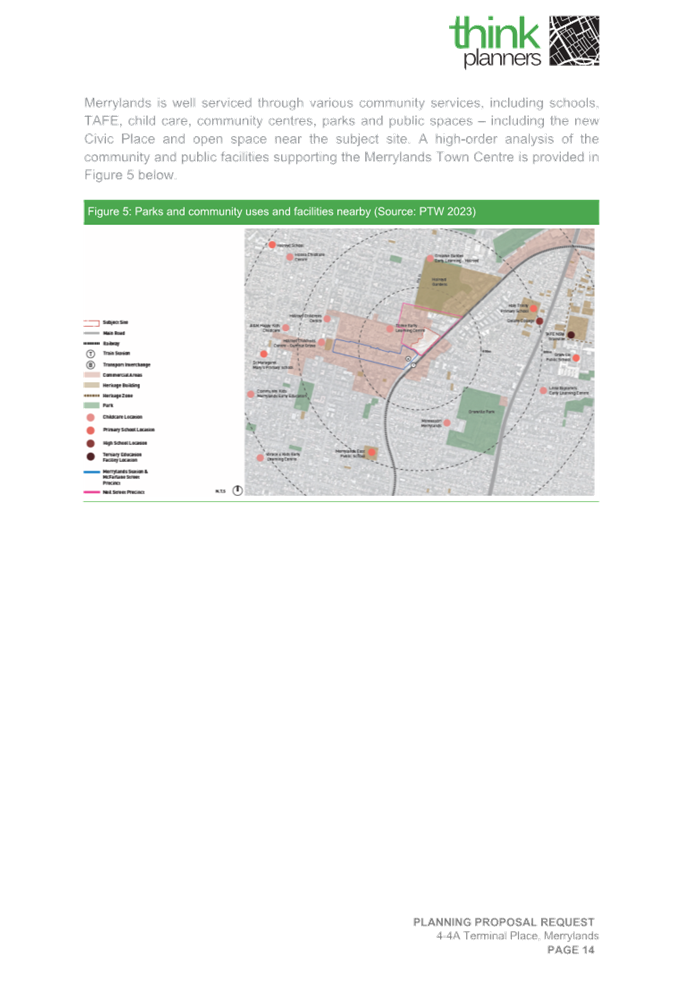Click the Childcare Location legend dot
The image size is (682, 989).
click(90, 418)
